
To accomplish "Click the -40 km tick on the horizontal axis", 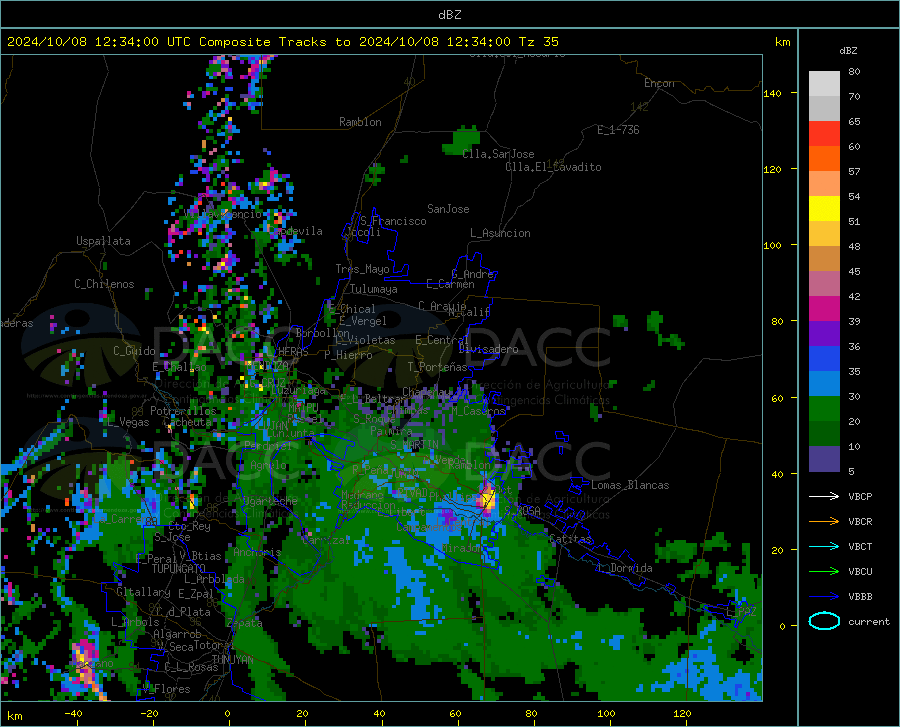I will [73, 714].
